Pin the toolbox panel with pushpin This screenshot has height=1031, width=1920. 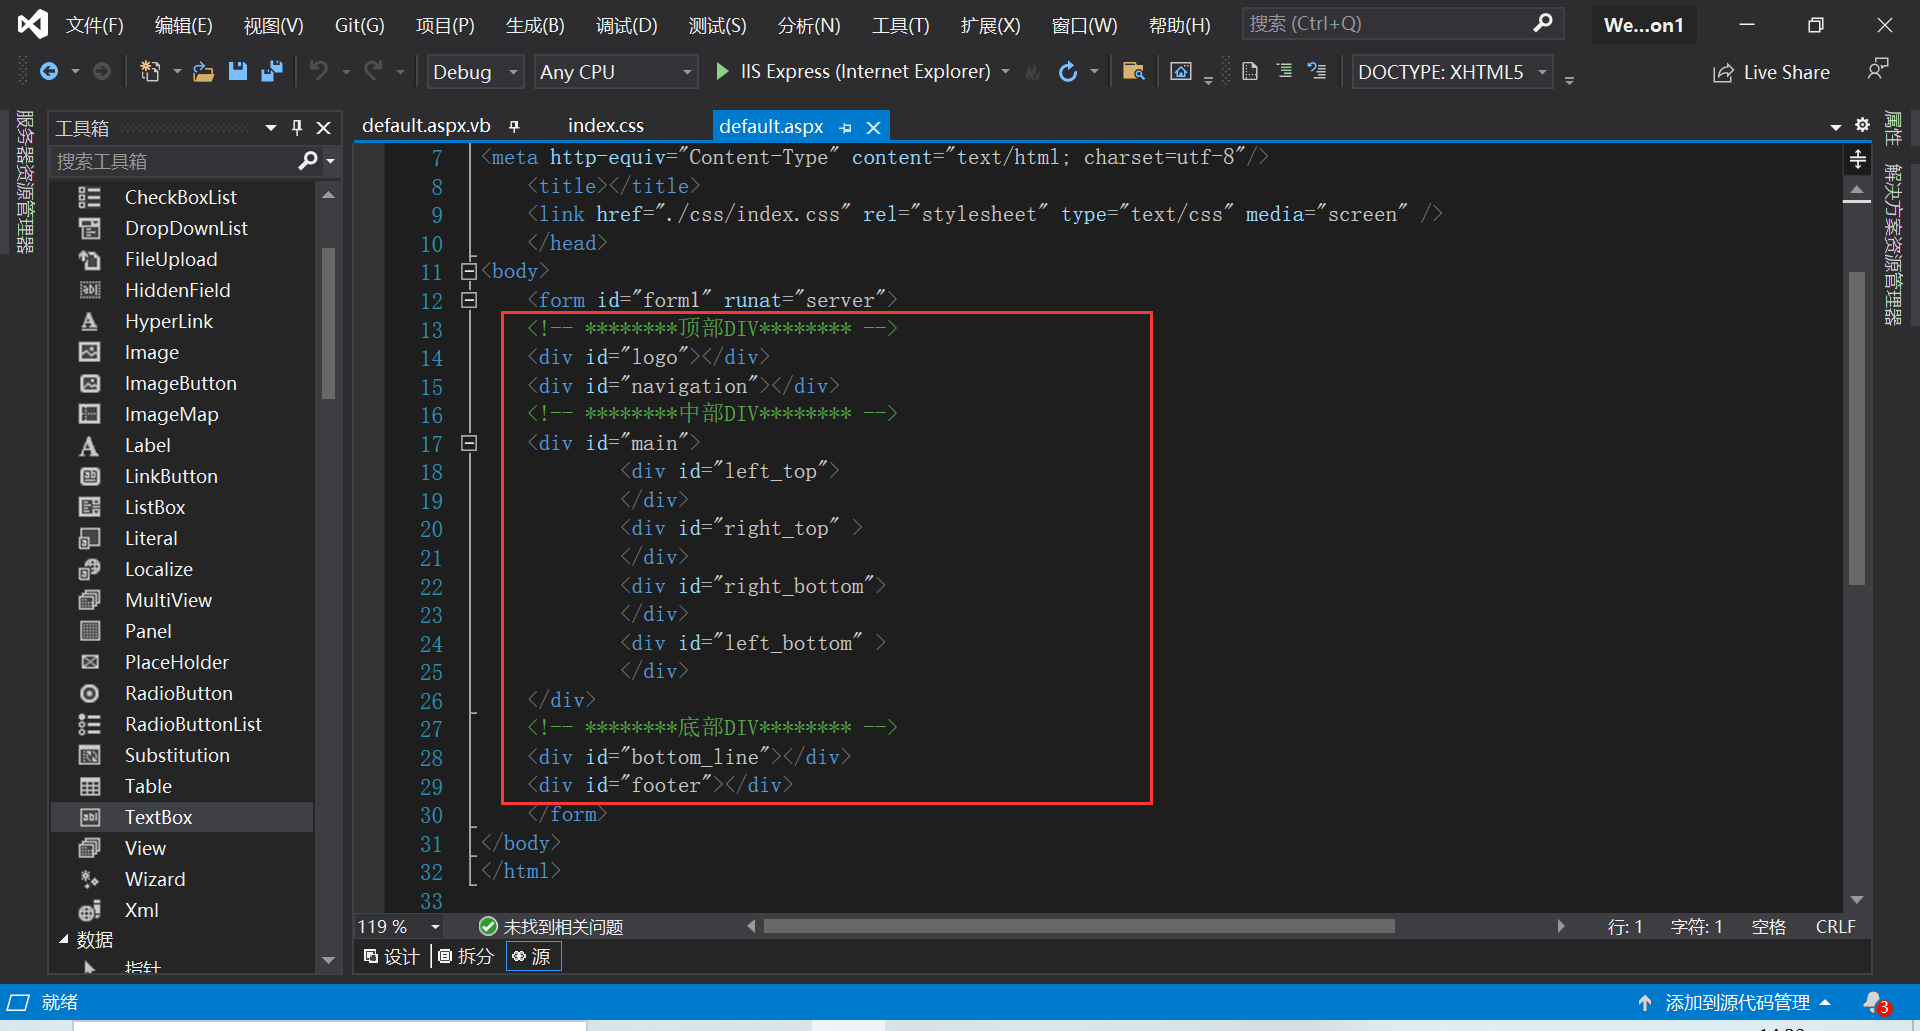(296, 127)
